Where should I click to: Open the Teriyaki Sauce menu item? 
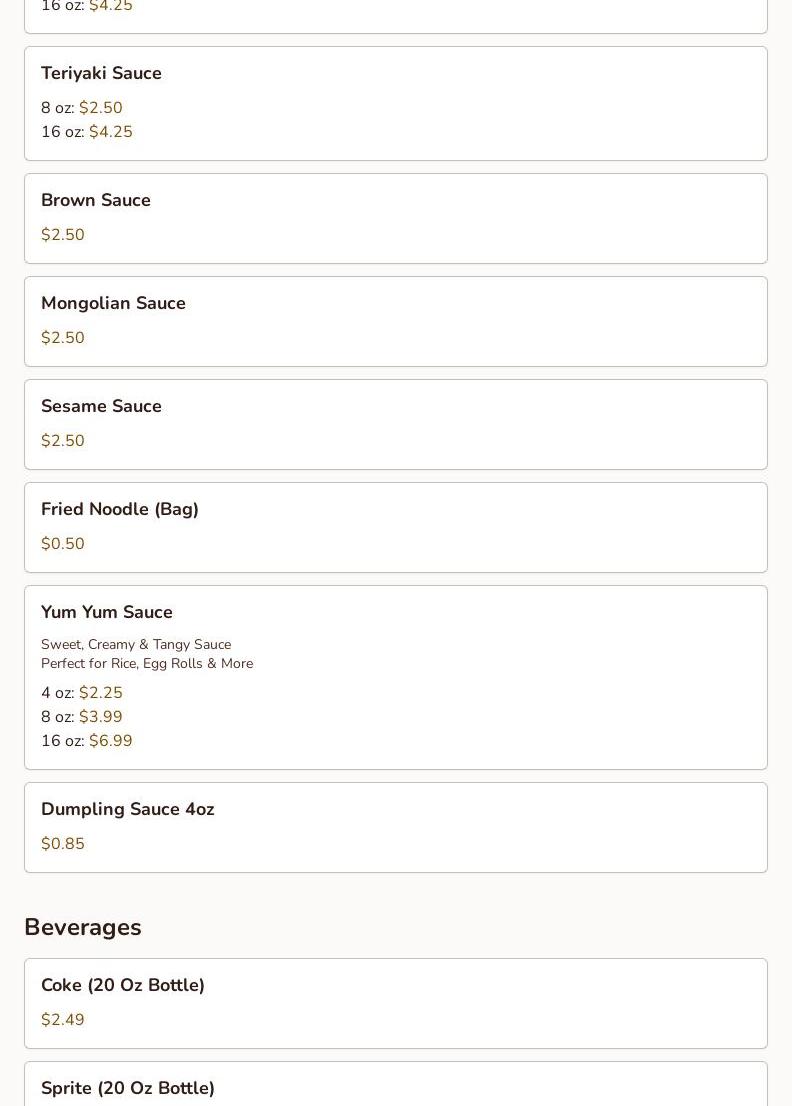396,104
